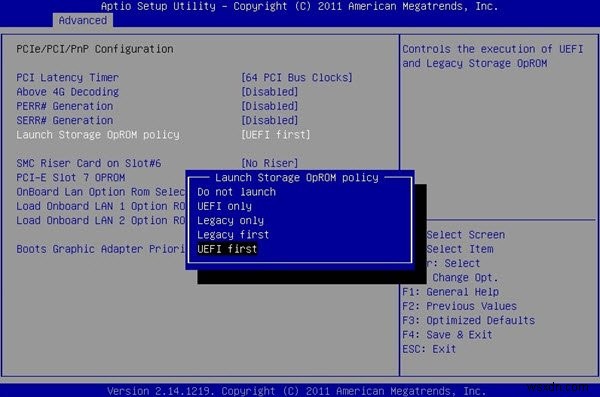Open the Advanced tab

tap(83, 20)
